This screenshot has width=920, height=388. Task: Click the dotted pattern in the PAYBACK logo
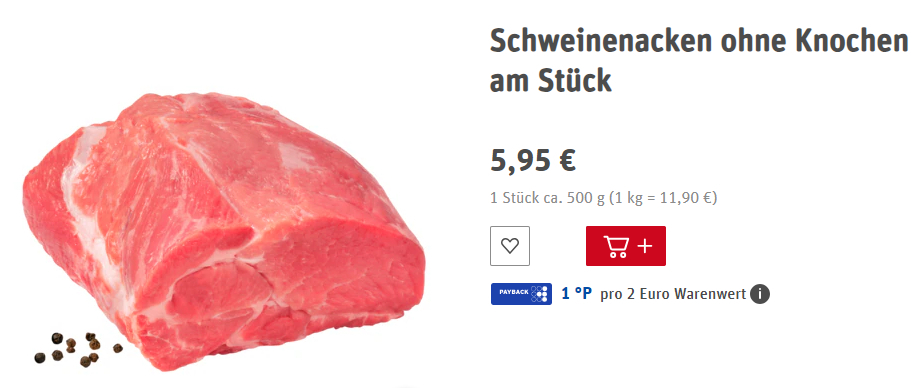[x=539, y=293]
